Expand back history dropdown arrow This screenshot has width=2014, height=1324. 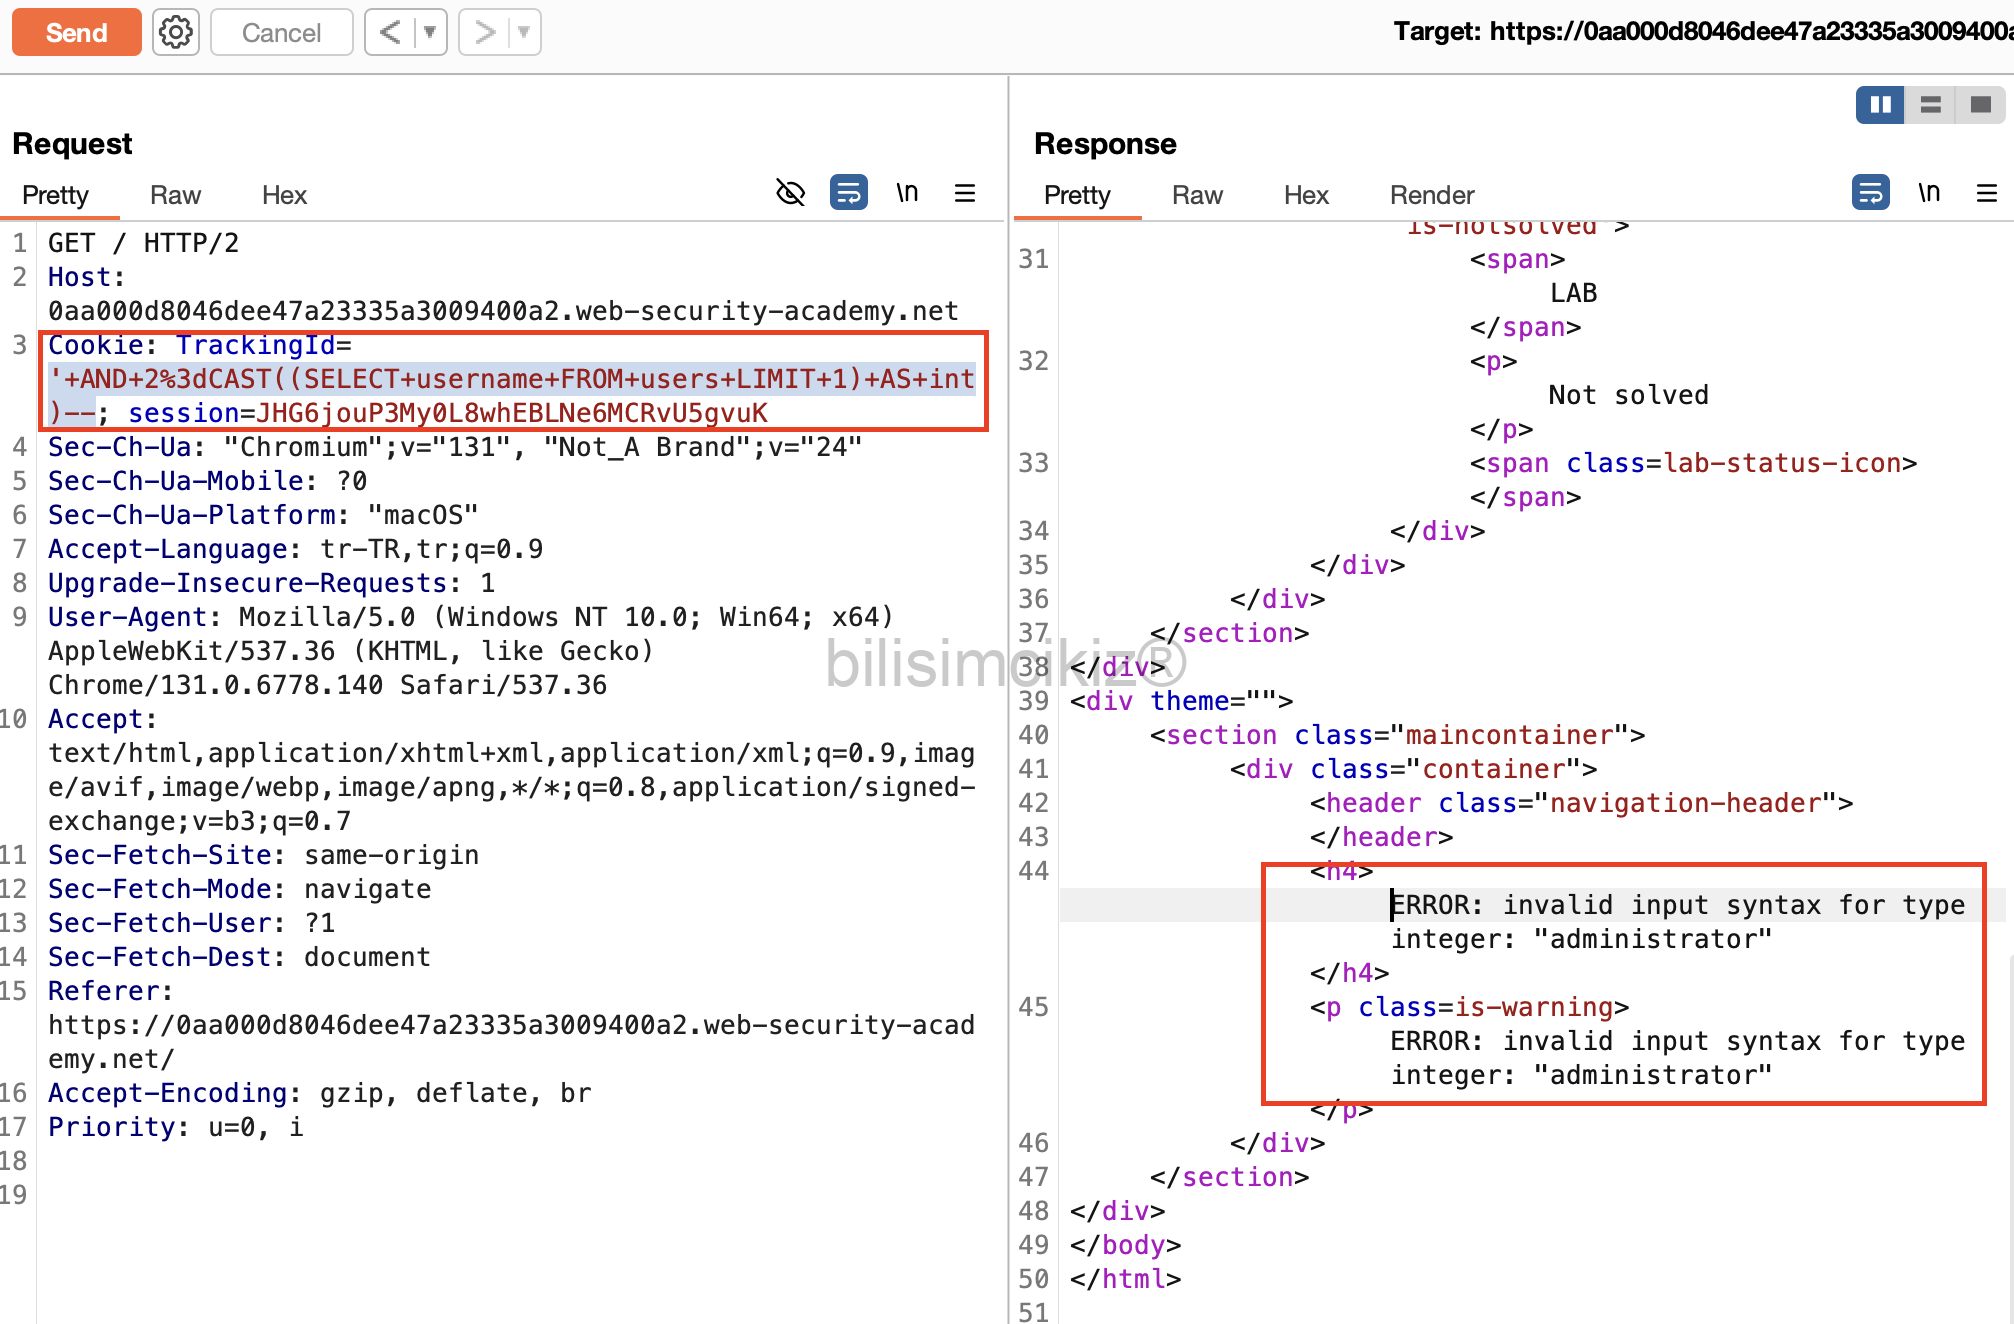click(430, 32)
